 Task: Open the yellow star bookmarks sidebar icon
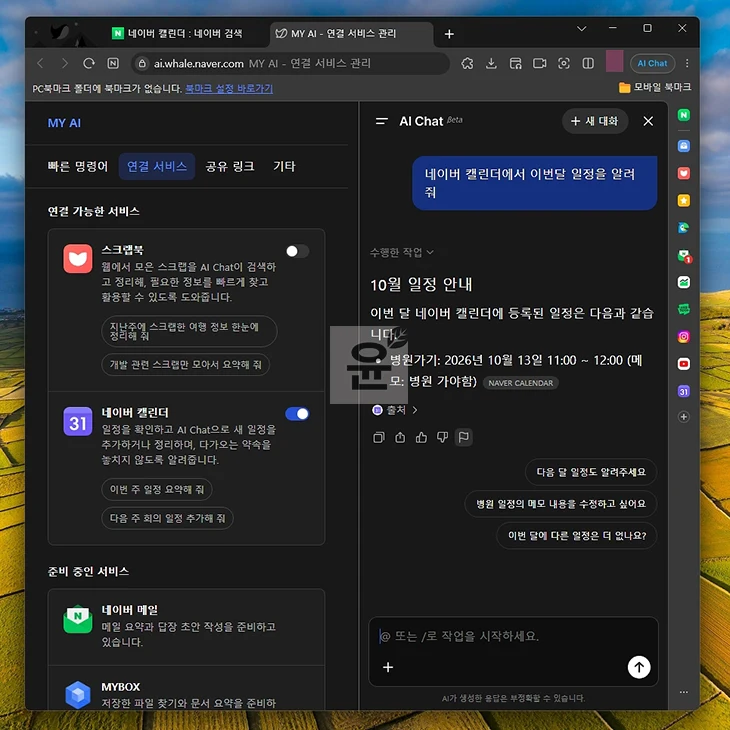pyautogui.click(x=683, y=201)
